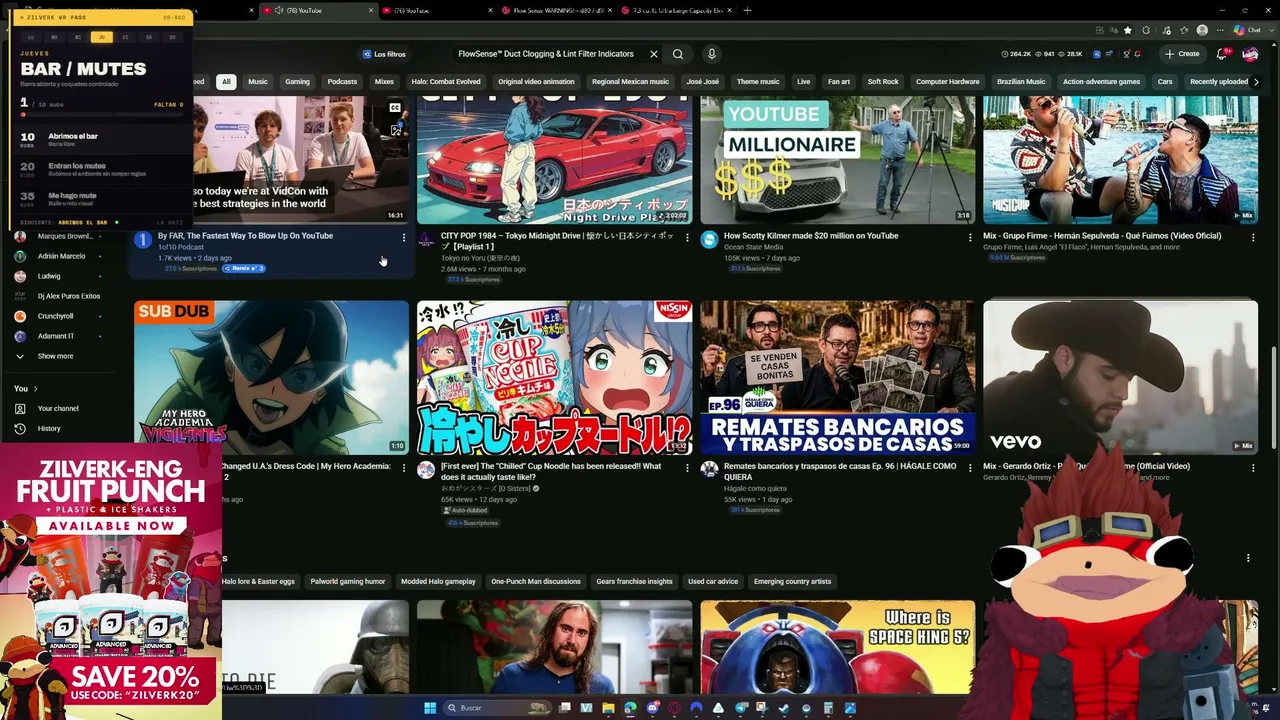Open the Create dropdown button

click(1182, 54)
